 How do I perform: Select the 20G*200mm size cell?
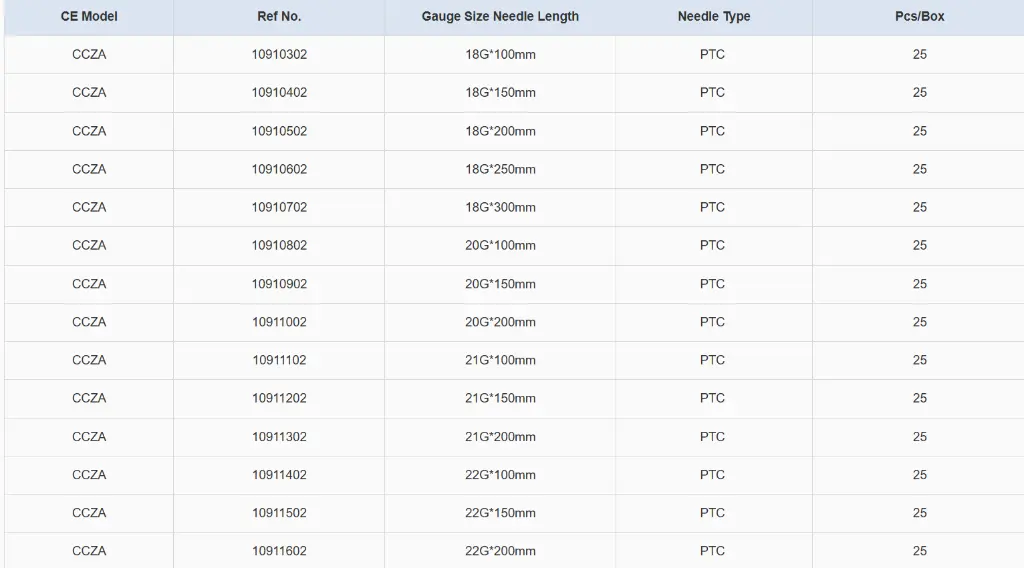(x=500, y=322)
